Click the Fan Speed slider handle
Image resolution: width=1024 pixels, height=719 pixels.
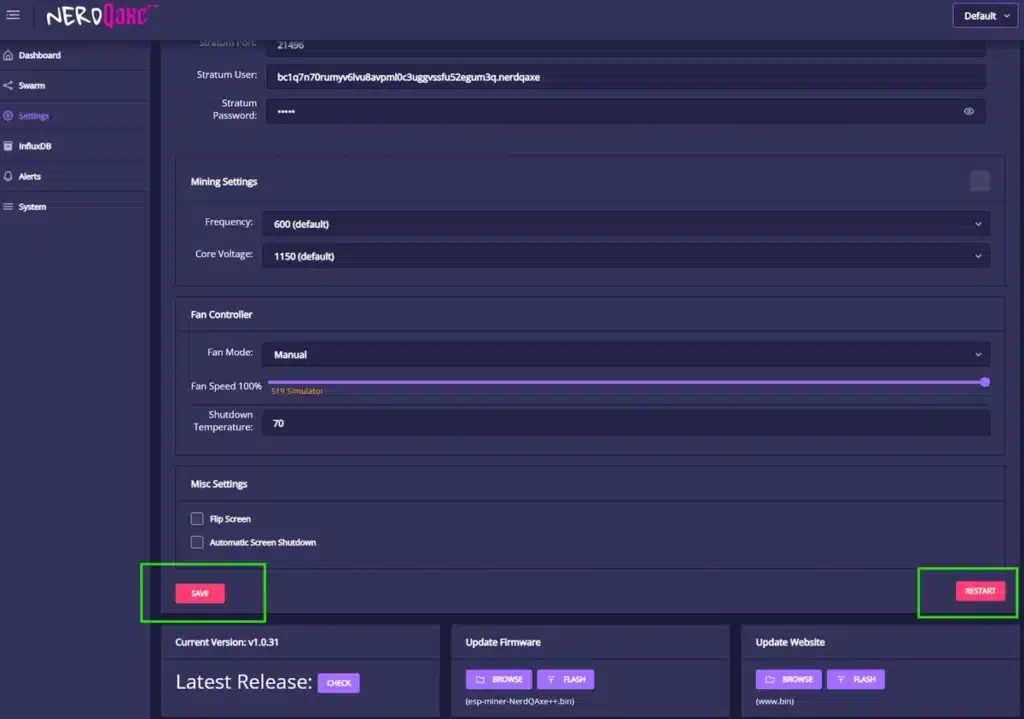pos(985,382)
